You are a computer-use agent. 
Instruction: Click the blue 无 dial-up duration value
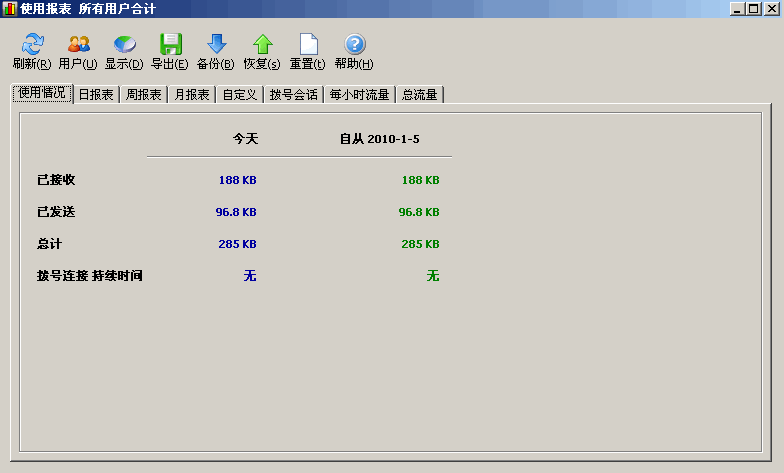(250, 276)
